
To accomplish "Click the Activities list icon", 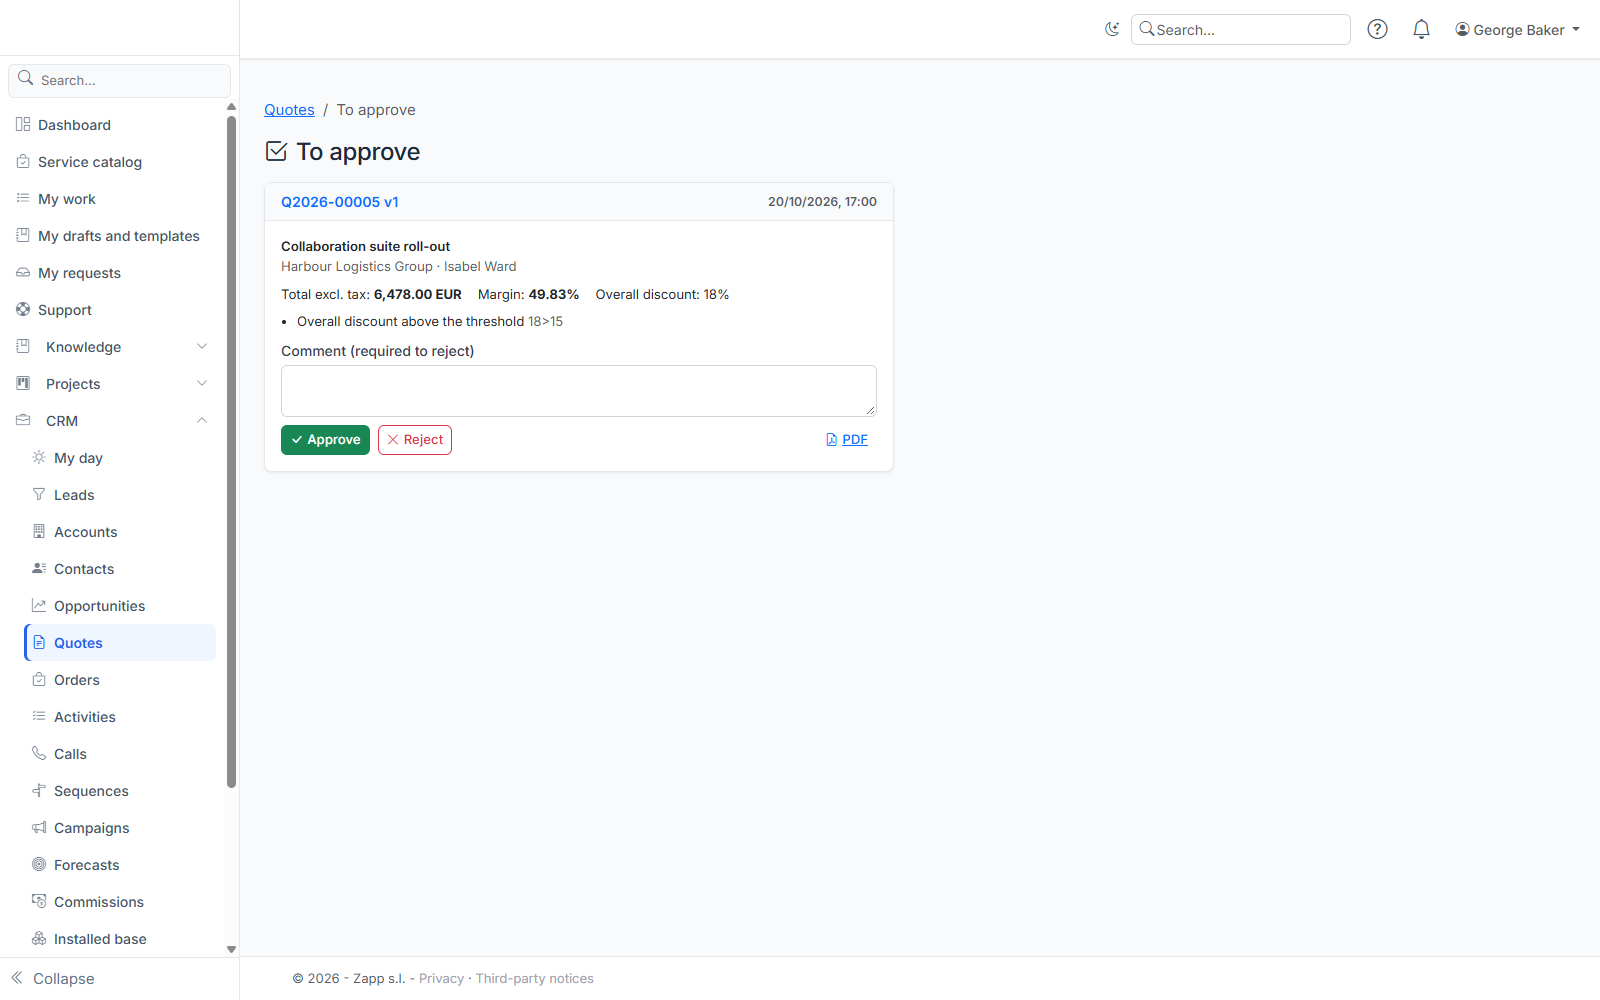I will tap(39, 717).
